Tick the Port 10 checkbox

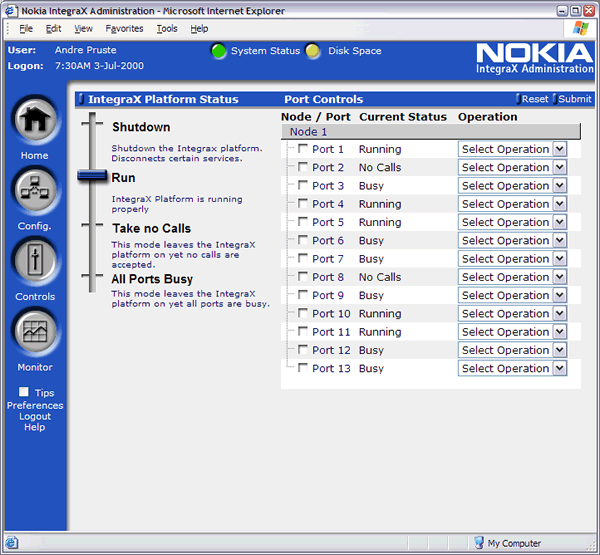pyautogui.click(x=303, y=313)
